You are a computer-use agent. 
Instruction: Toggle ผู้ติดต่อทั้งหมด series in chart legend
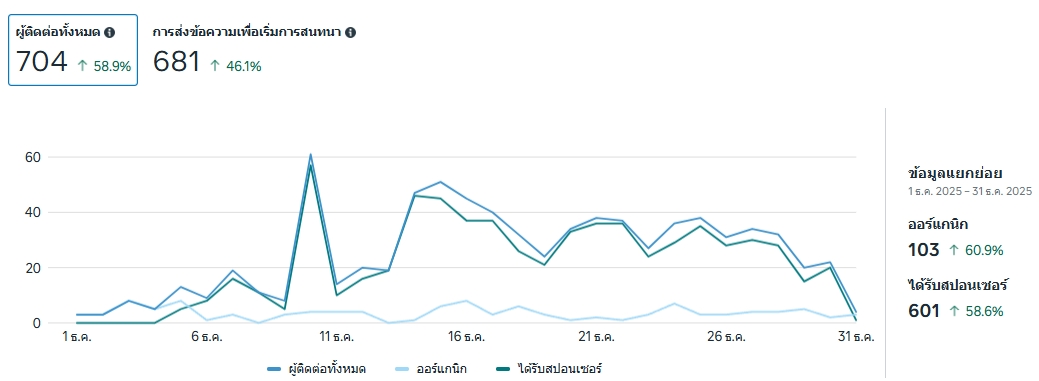[317, 369]
